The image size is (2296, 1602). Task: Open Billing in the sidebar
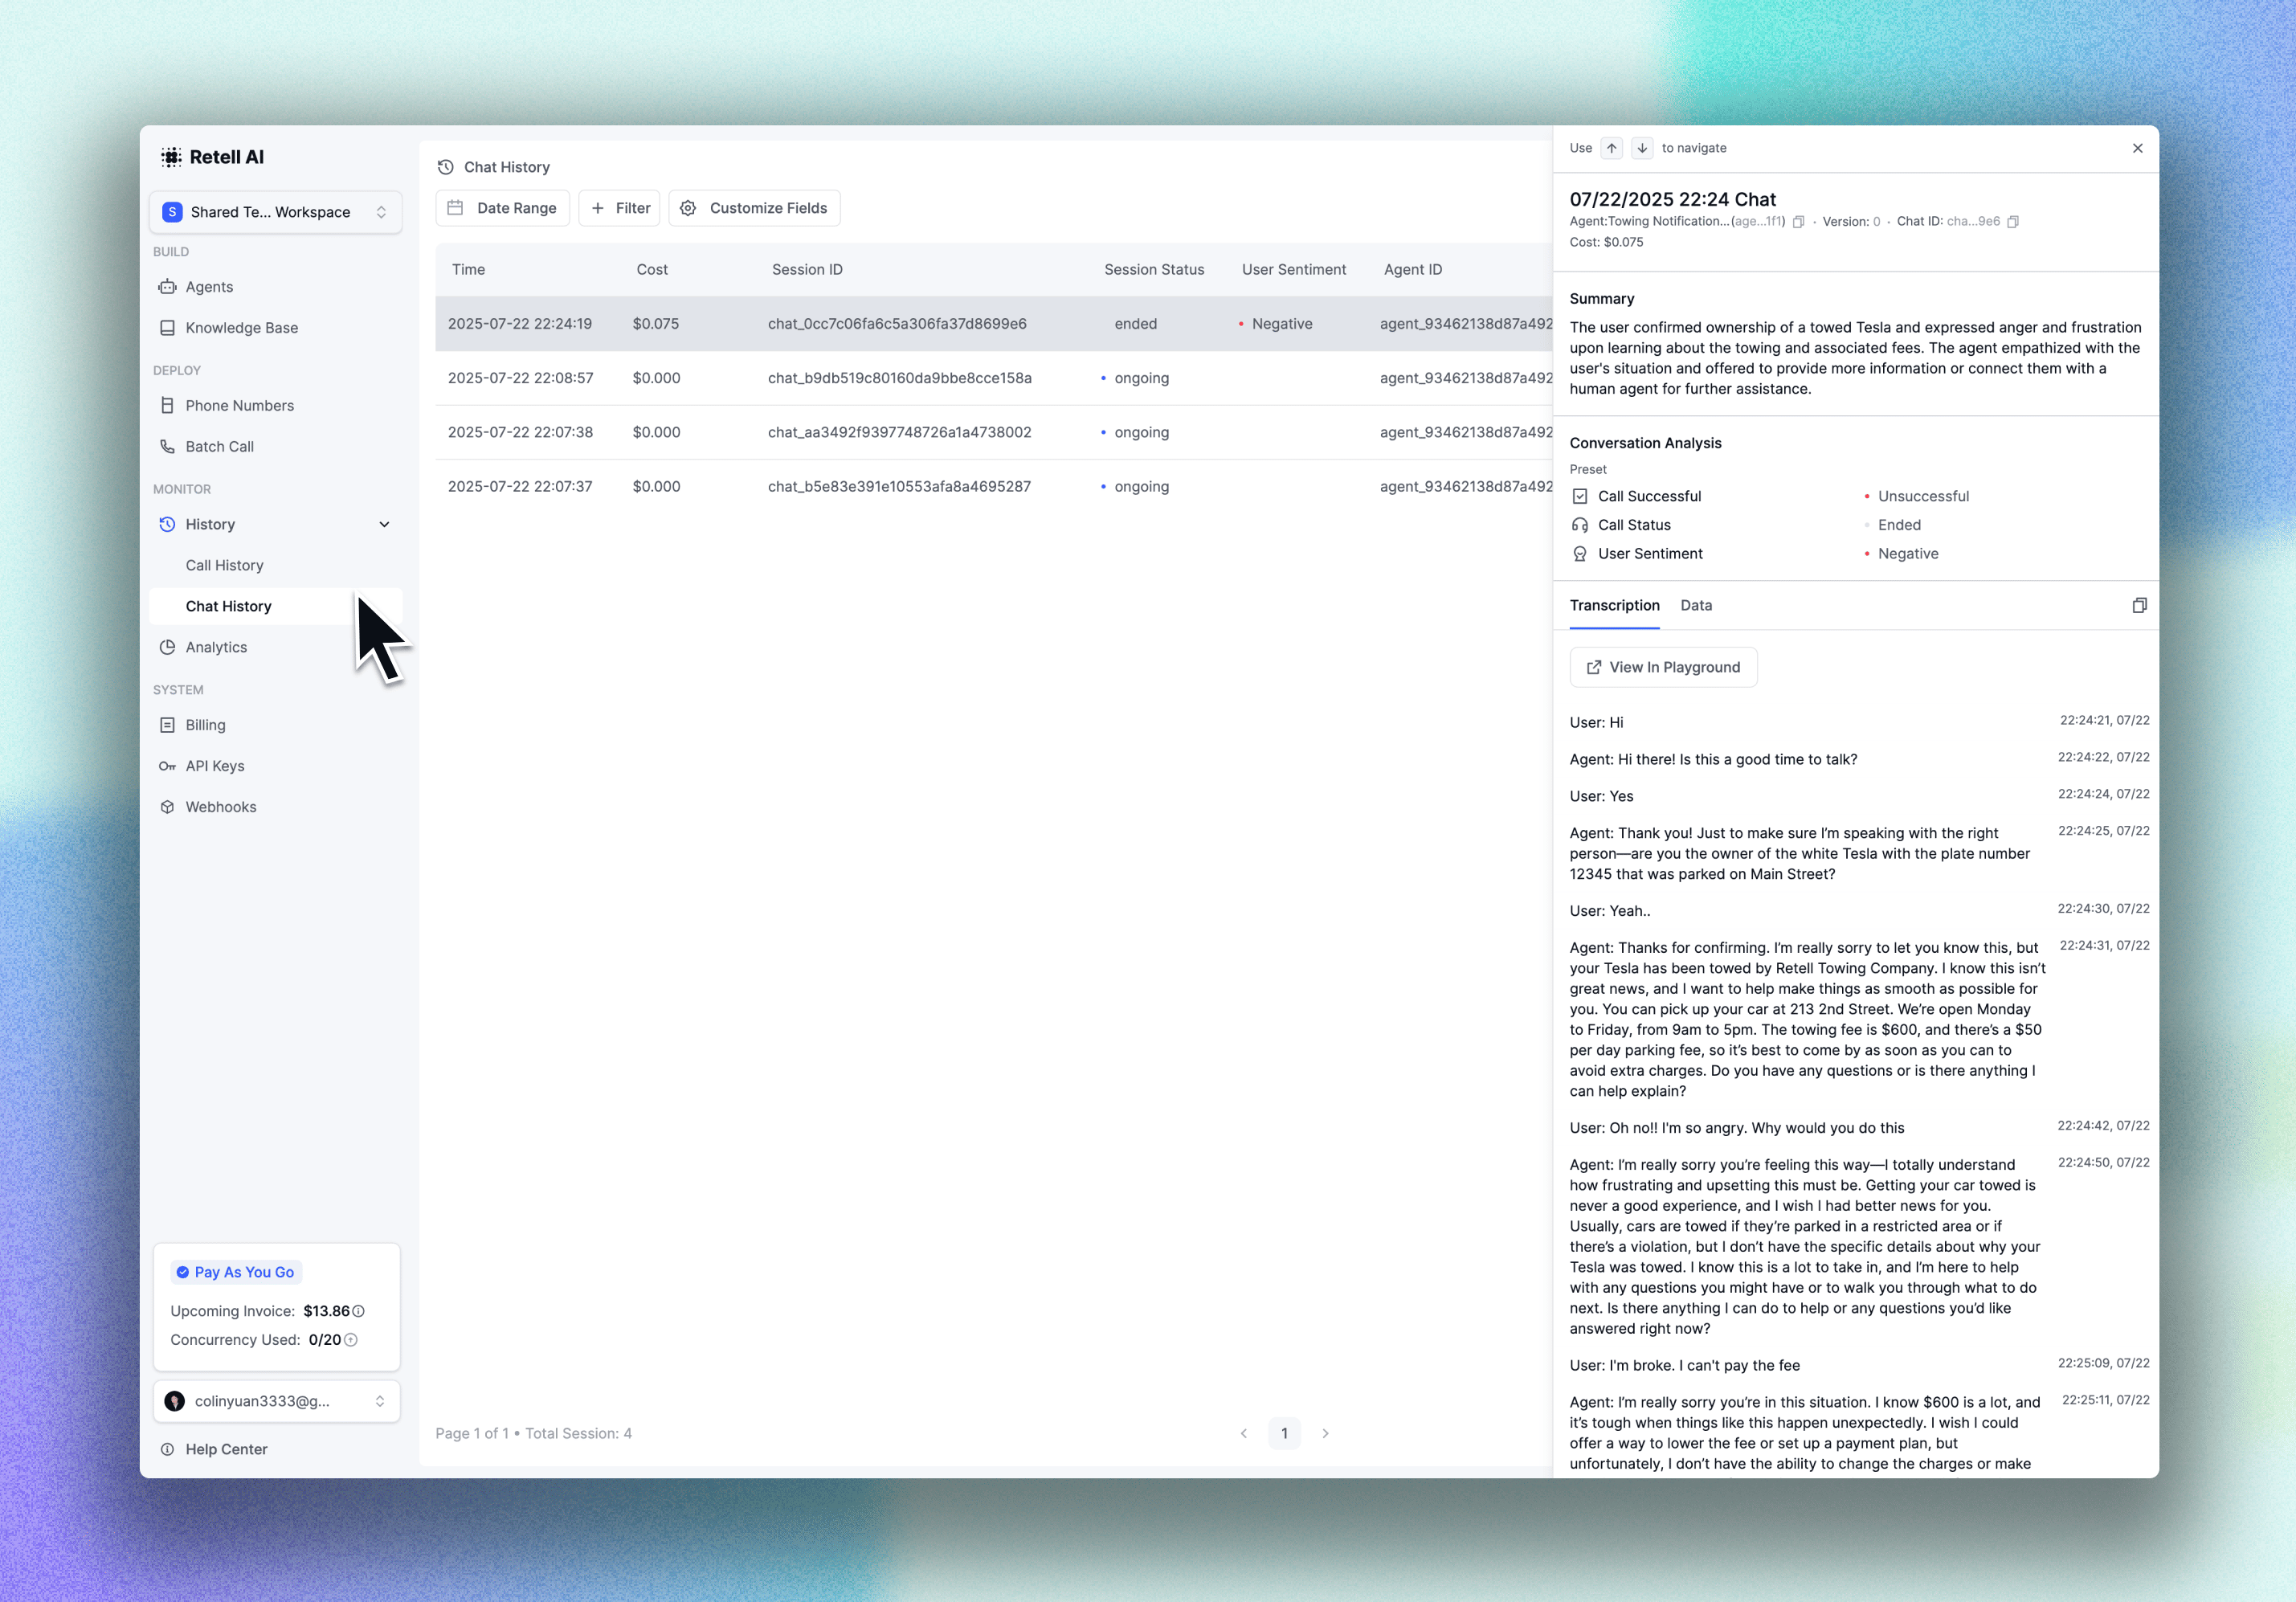(x=276, y=726)
